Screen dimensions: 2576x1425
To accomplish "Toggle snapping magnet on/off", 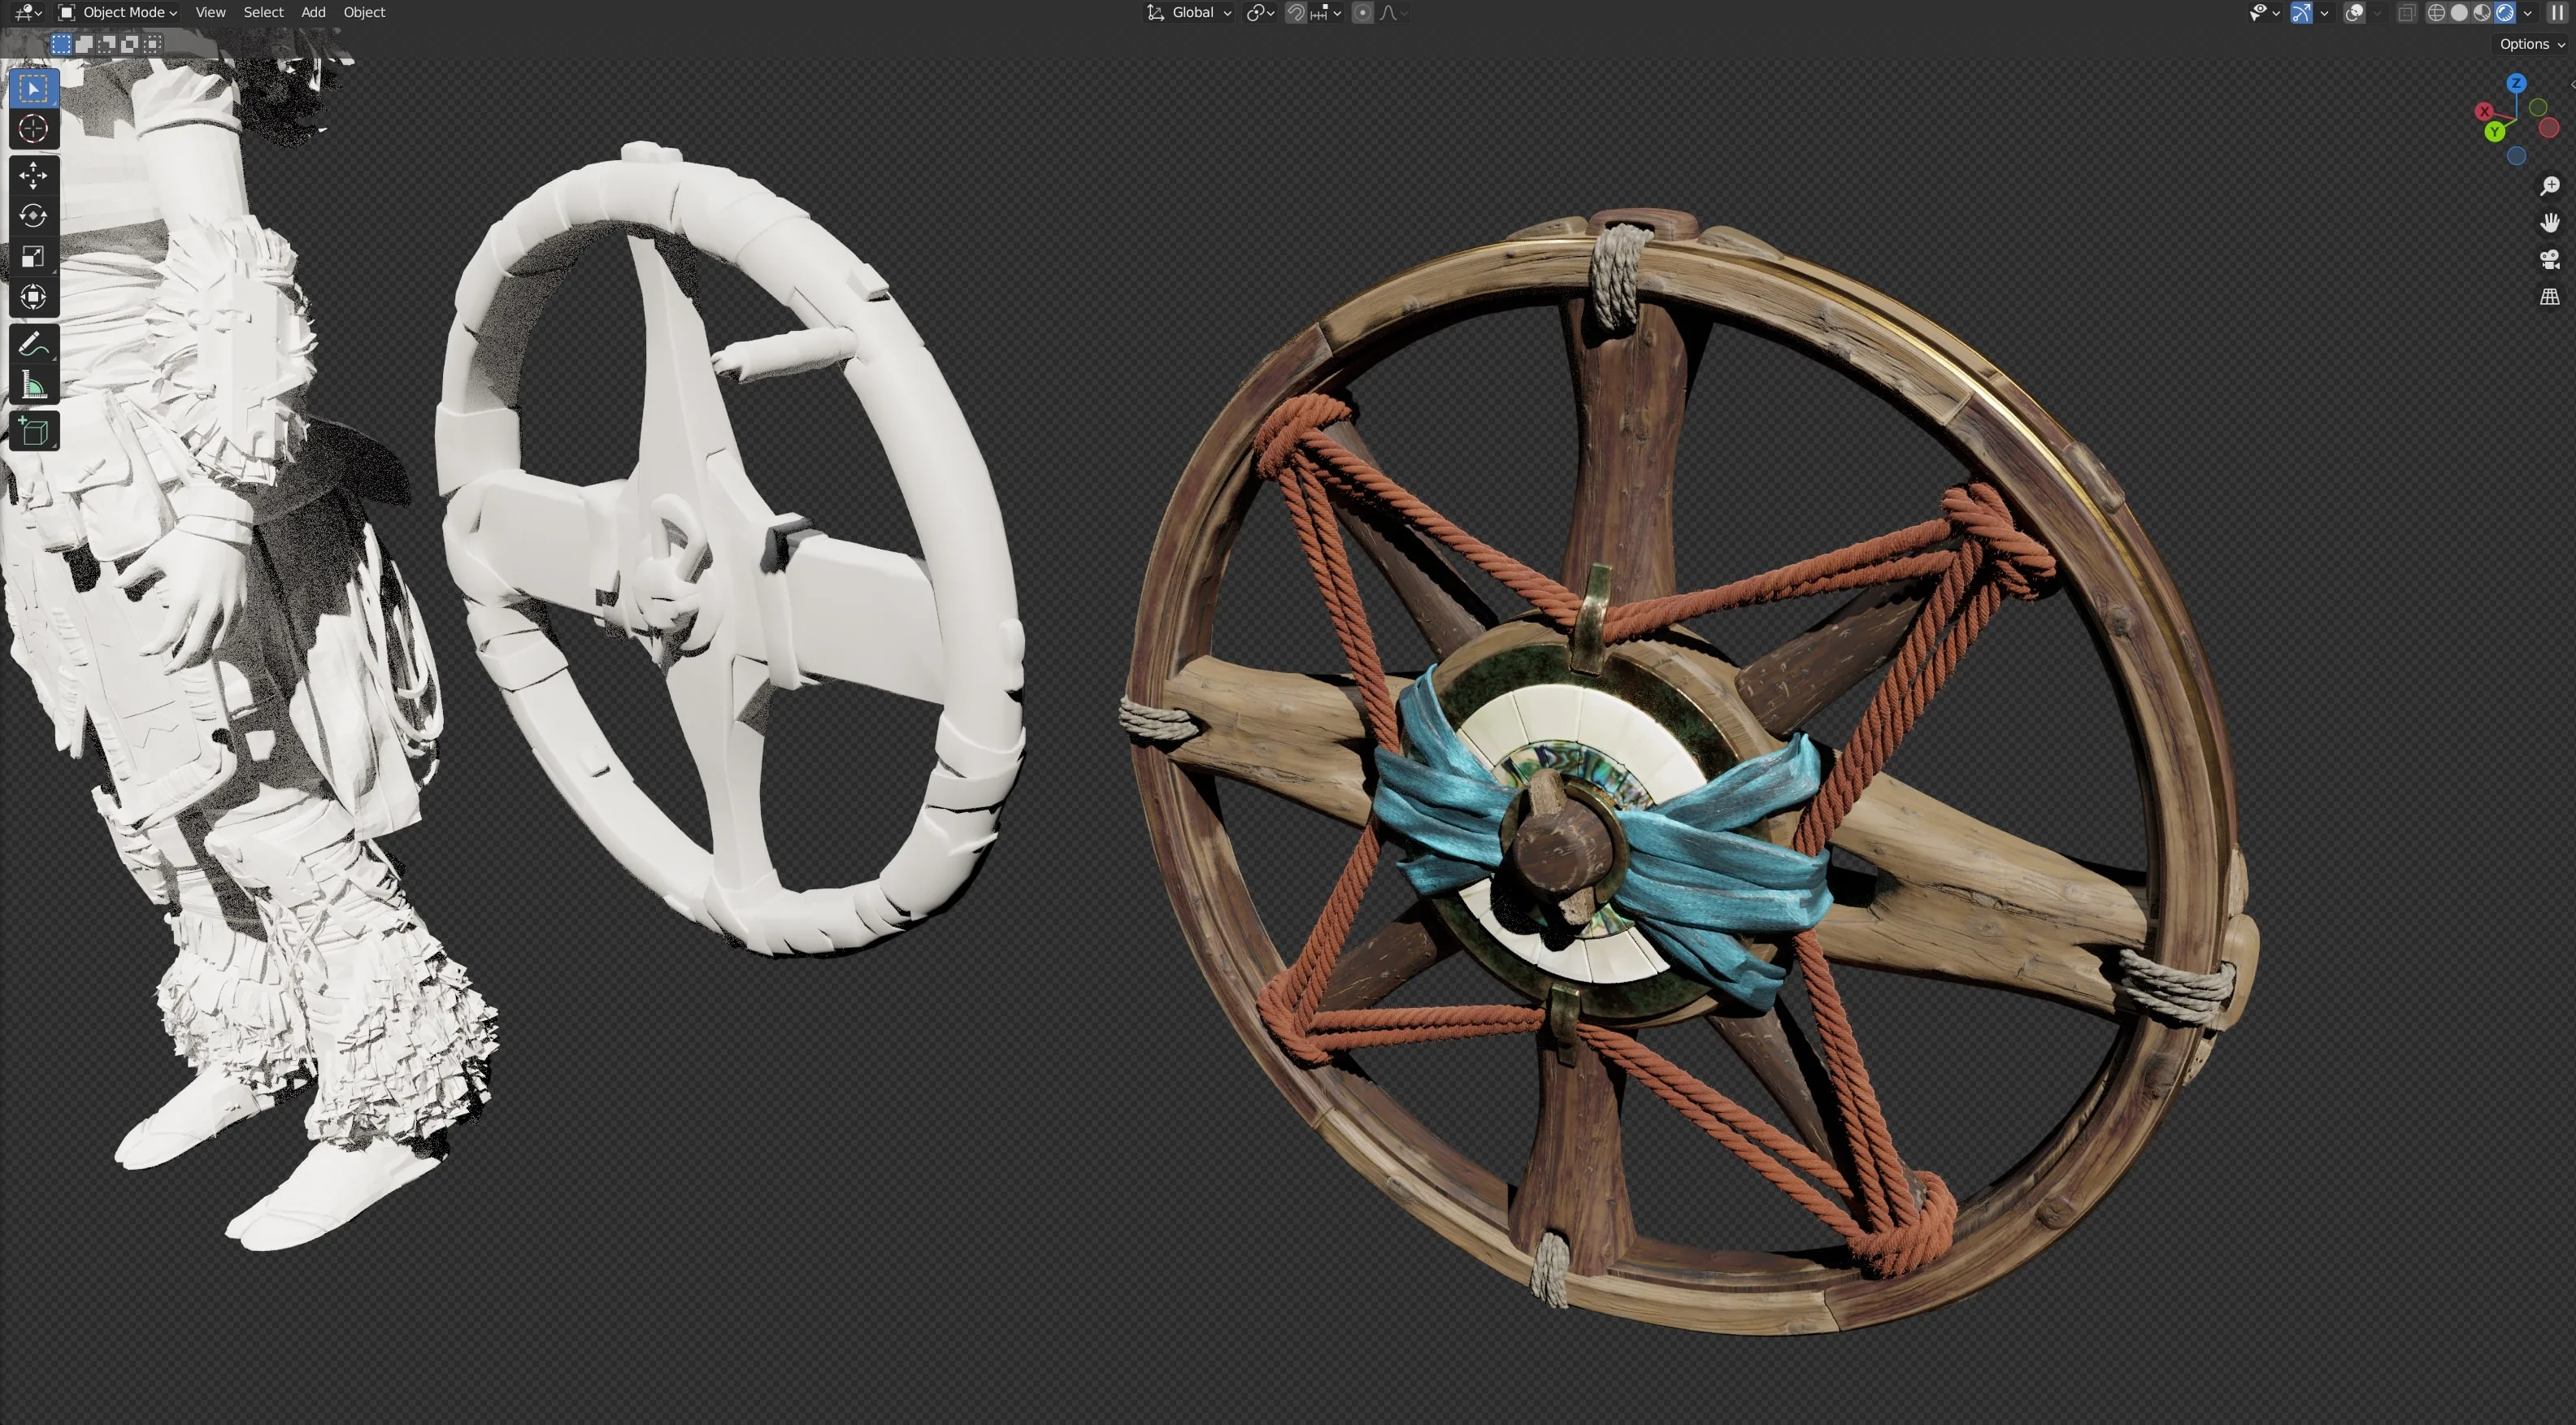I will pos(1295,13).
